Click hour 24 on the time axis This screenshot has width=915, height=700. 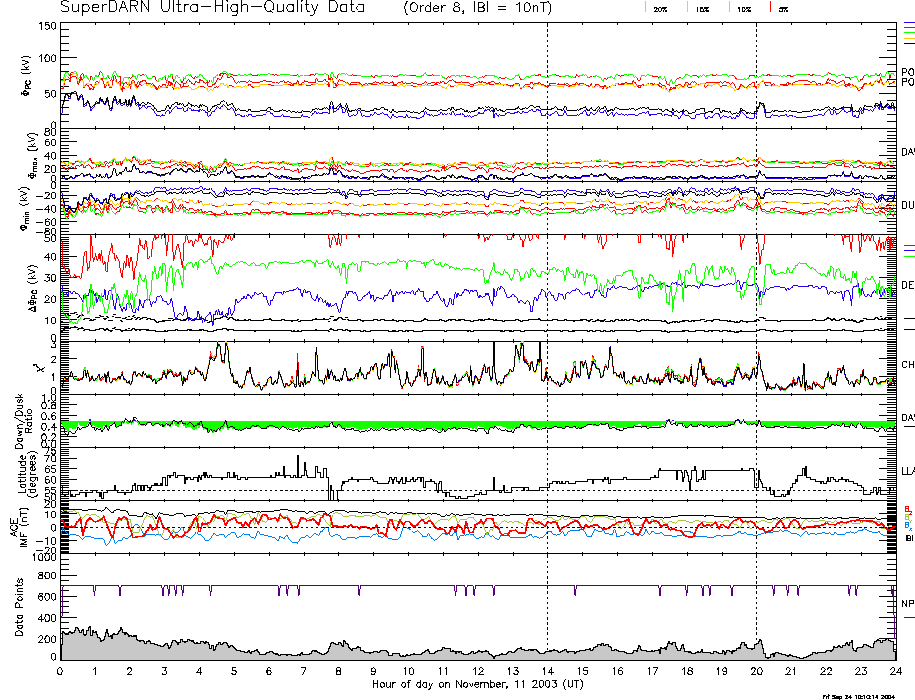point(895,671)
